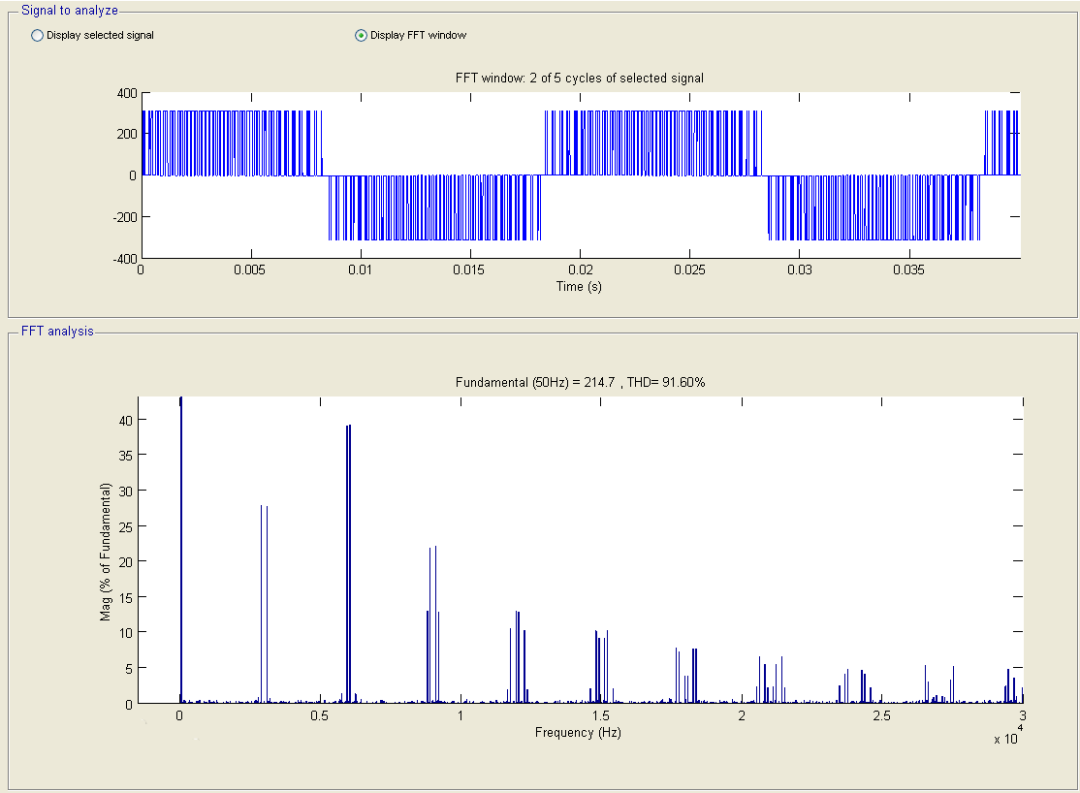Click the 400 amplitude tick label
Image resolution: width=1080 pixels, height=793 pixels.
point(125,94)
